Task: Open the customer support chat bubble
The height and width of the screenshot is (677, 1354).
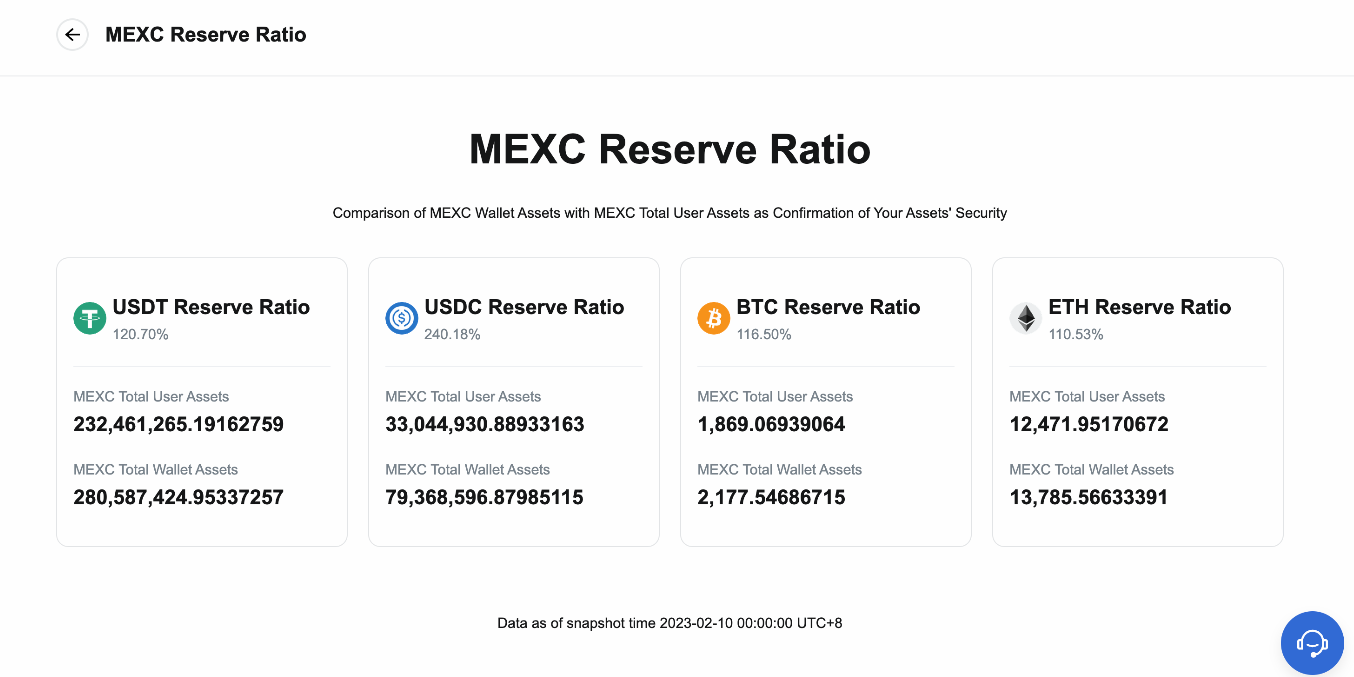Action: tap(1312, 643)
